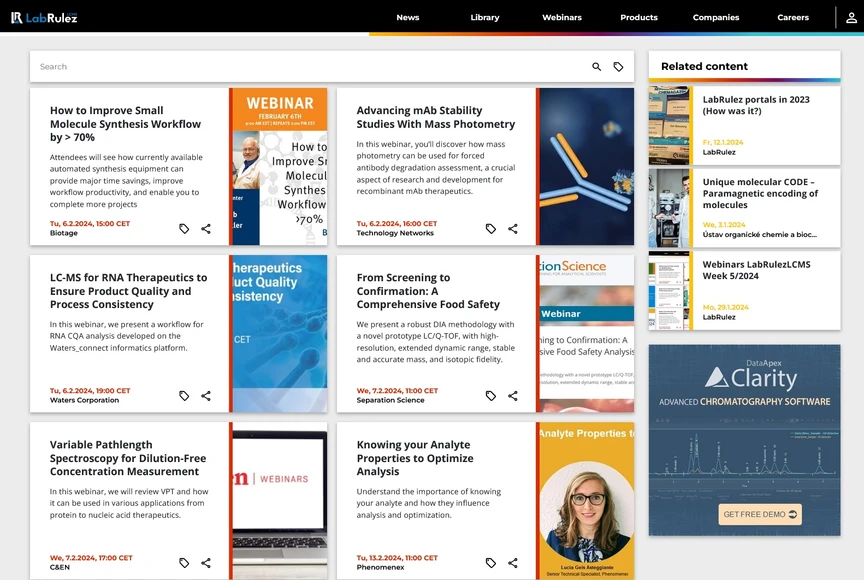Click the LabRulezLCMS Week 5 thumbnail
Viewport: 864px width, 580px height.
(x=669, y=291)
